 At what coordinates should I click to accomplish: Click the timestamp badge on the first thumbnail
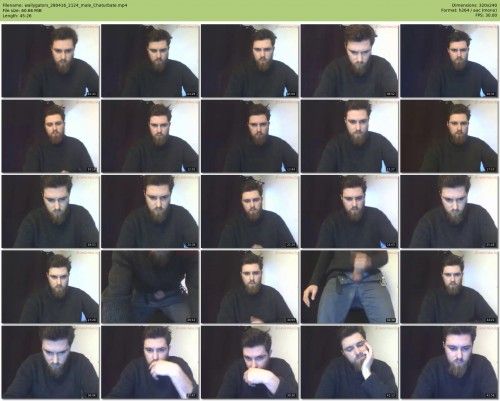(x=91, y=94)
